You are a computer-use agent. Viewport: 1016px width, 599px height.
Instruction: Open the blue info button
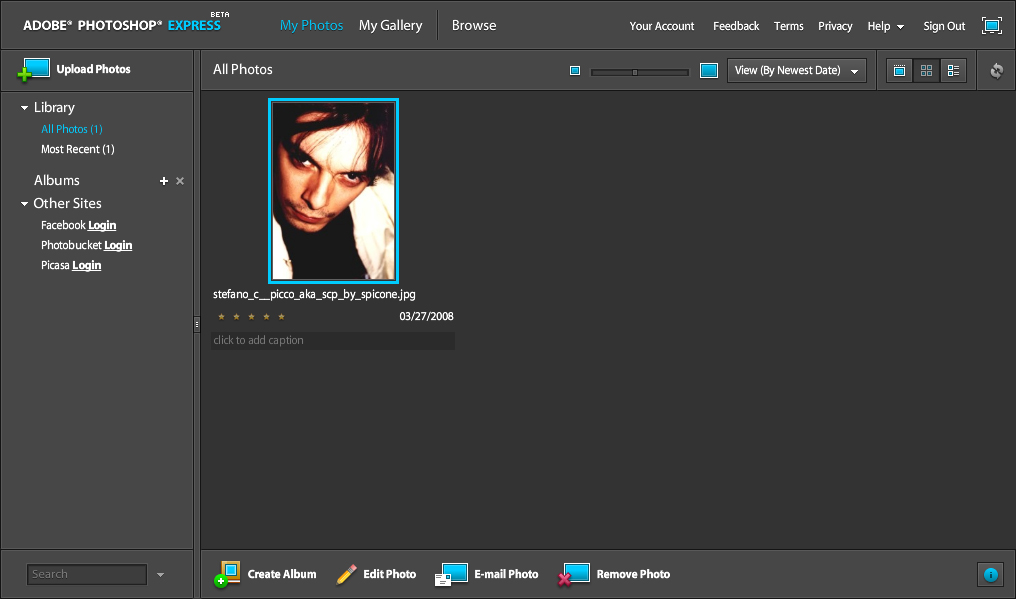click(990, 574)
